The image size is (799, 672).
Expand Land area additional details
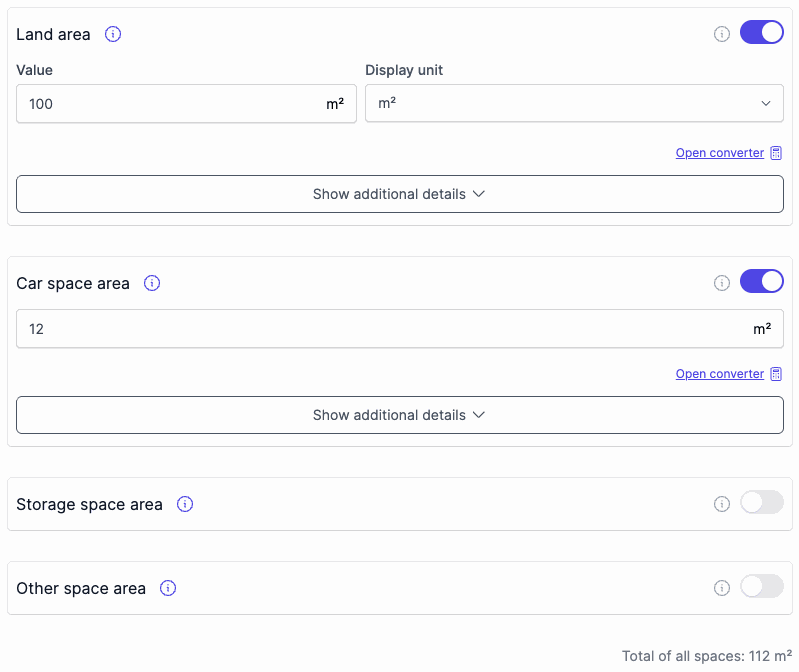click(x=400, y=194)
